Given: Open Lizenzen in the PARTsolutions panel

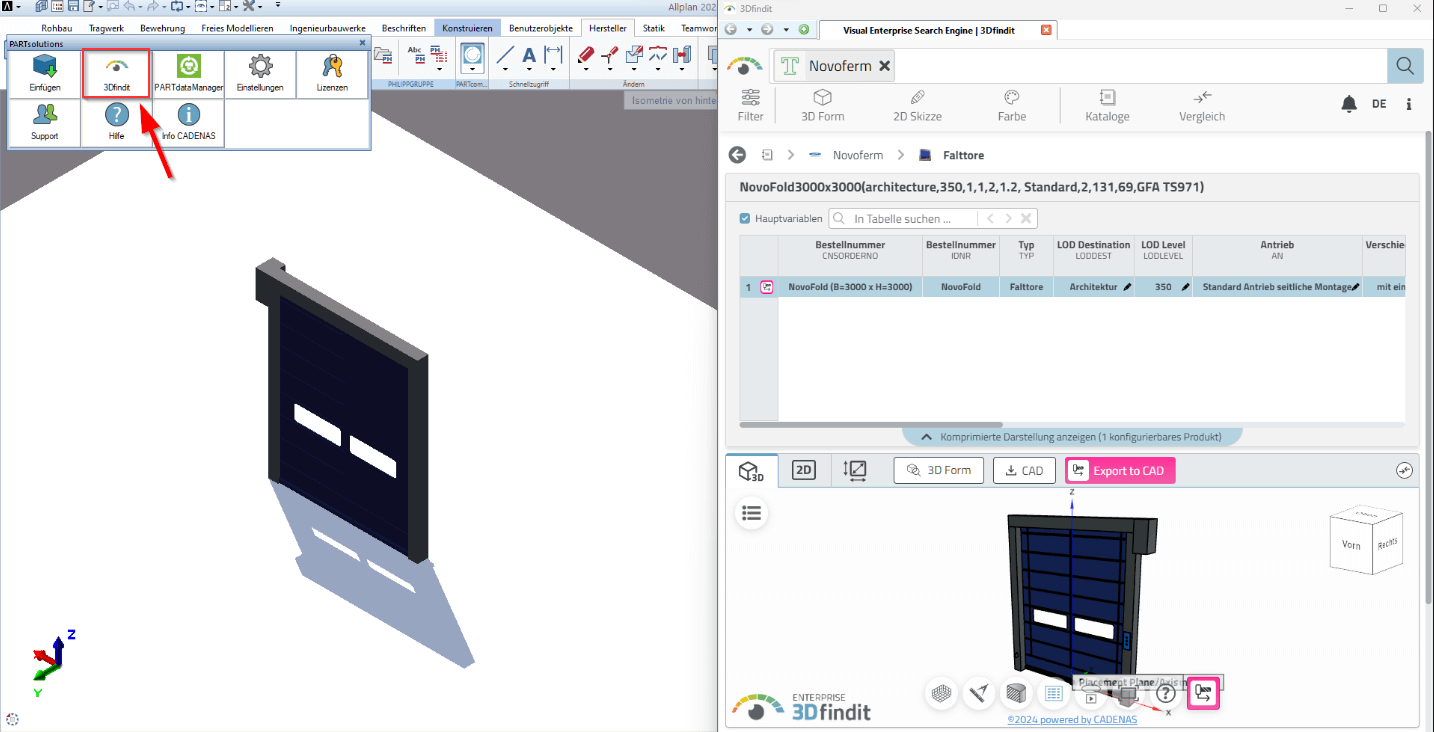Looking at the screenshot, I should coord(332,75).
